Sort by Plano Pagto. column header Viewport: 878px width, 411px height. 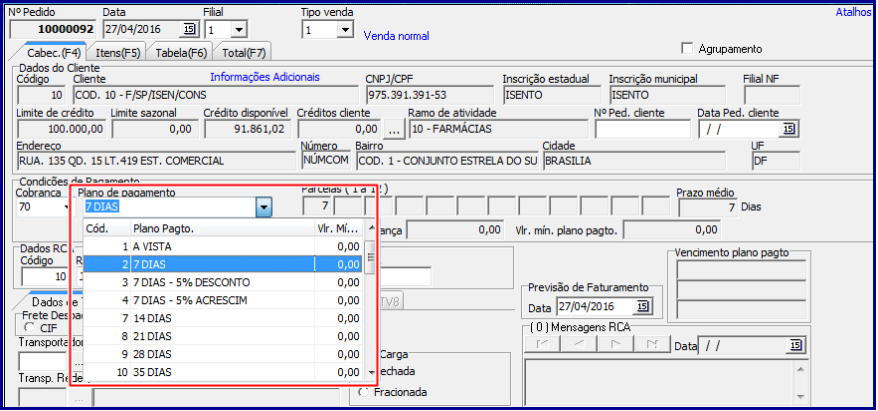222,228
